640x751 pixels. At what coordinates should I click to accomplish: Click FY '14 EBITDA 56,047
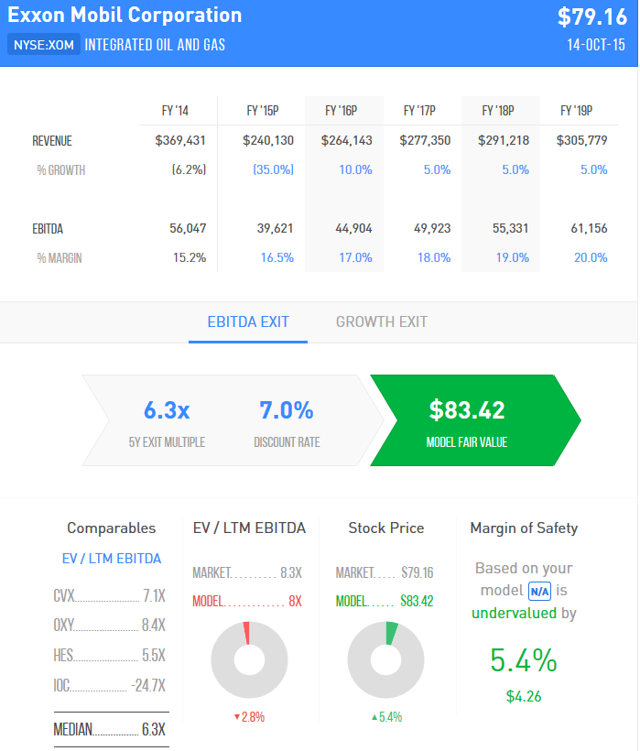point(188,228)
